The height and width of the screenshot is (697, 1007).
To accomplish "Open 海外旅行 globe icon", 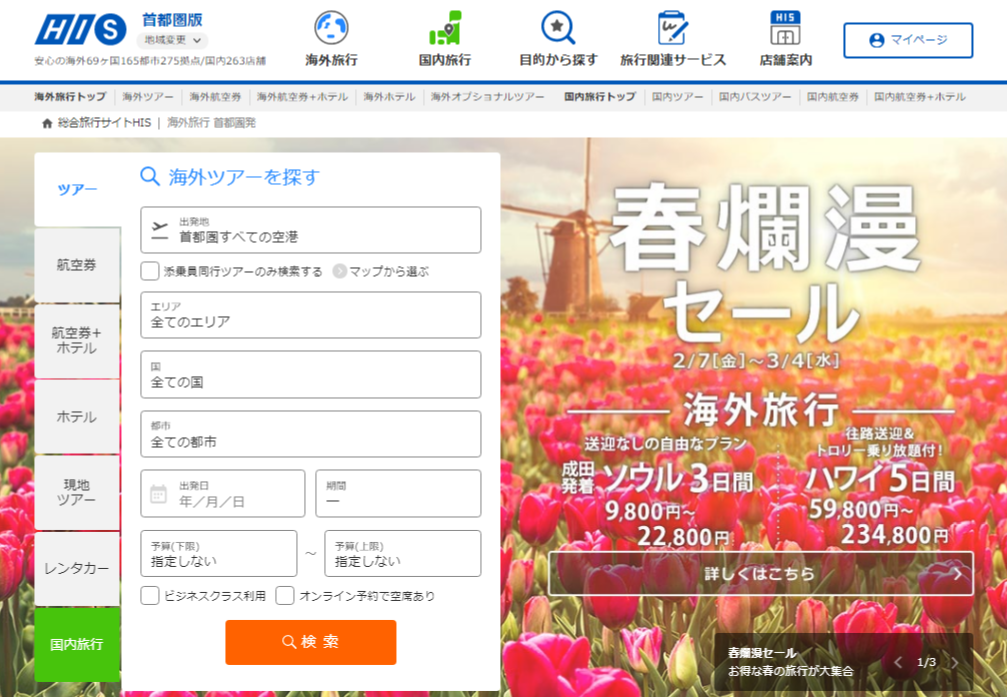I will click(331, 28).
